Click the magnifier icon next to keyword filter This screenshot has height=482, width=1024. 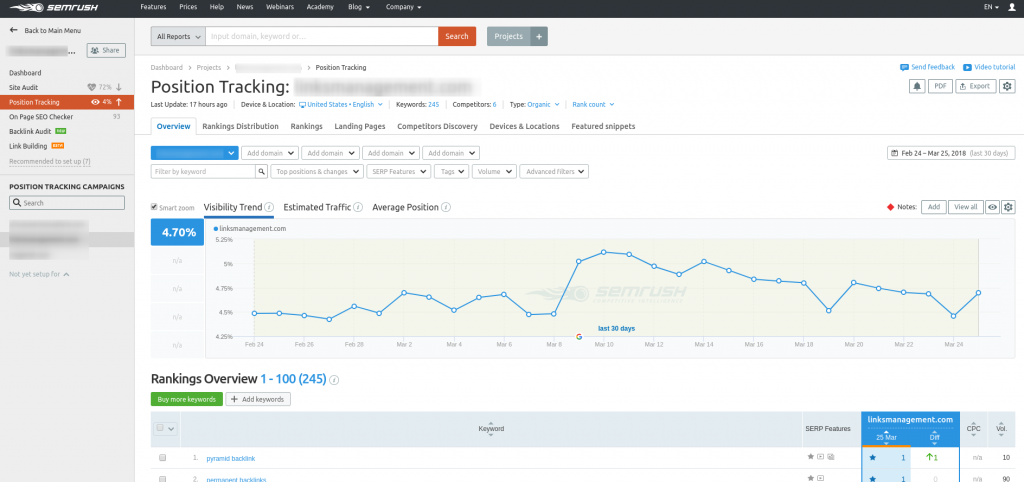click(x=261, y=171)
